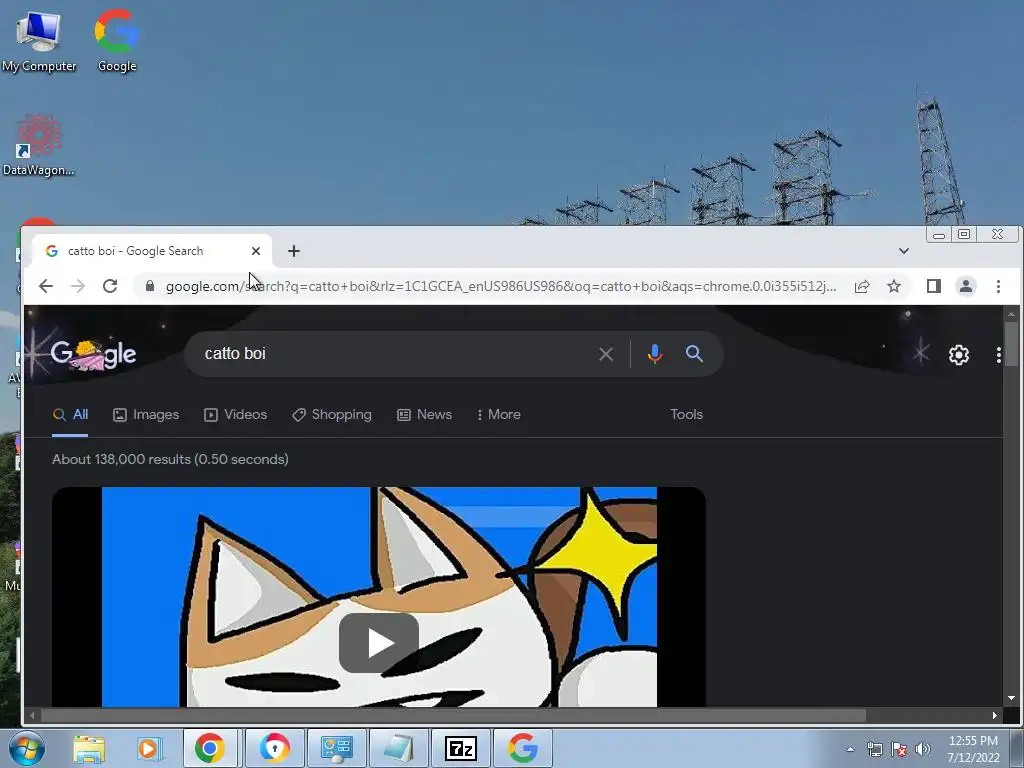The height and width of the screenshot is (768, 1024).
Task: Share this page from address bar
Action: pyautogui.click(x=862, y=286)
